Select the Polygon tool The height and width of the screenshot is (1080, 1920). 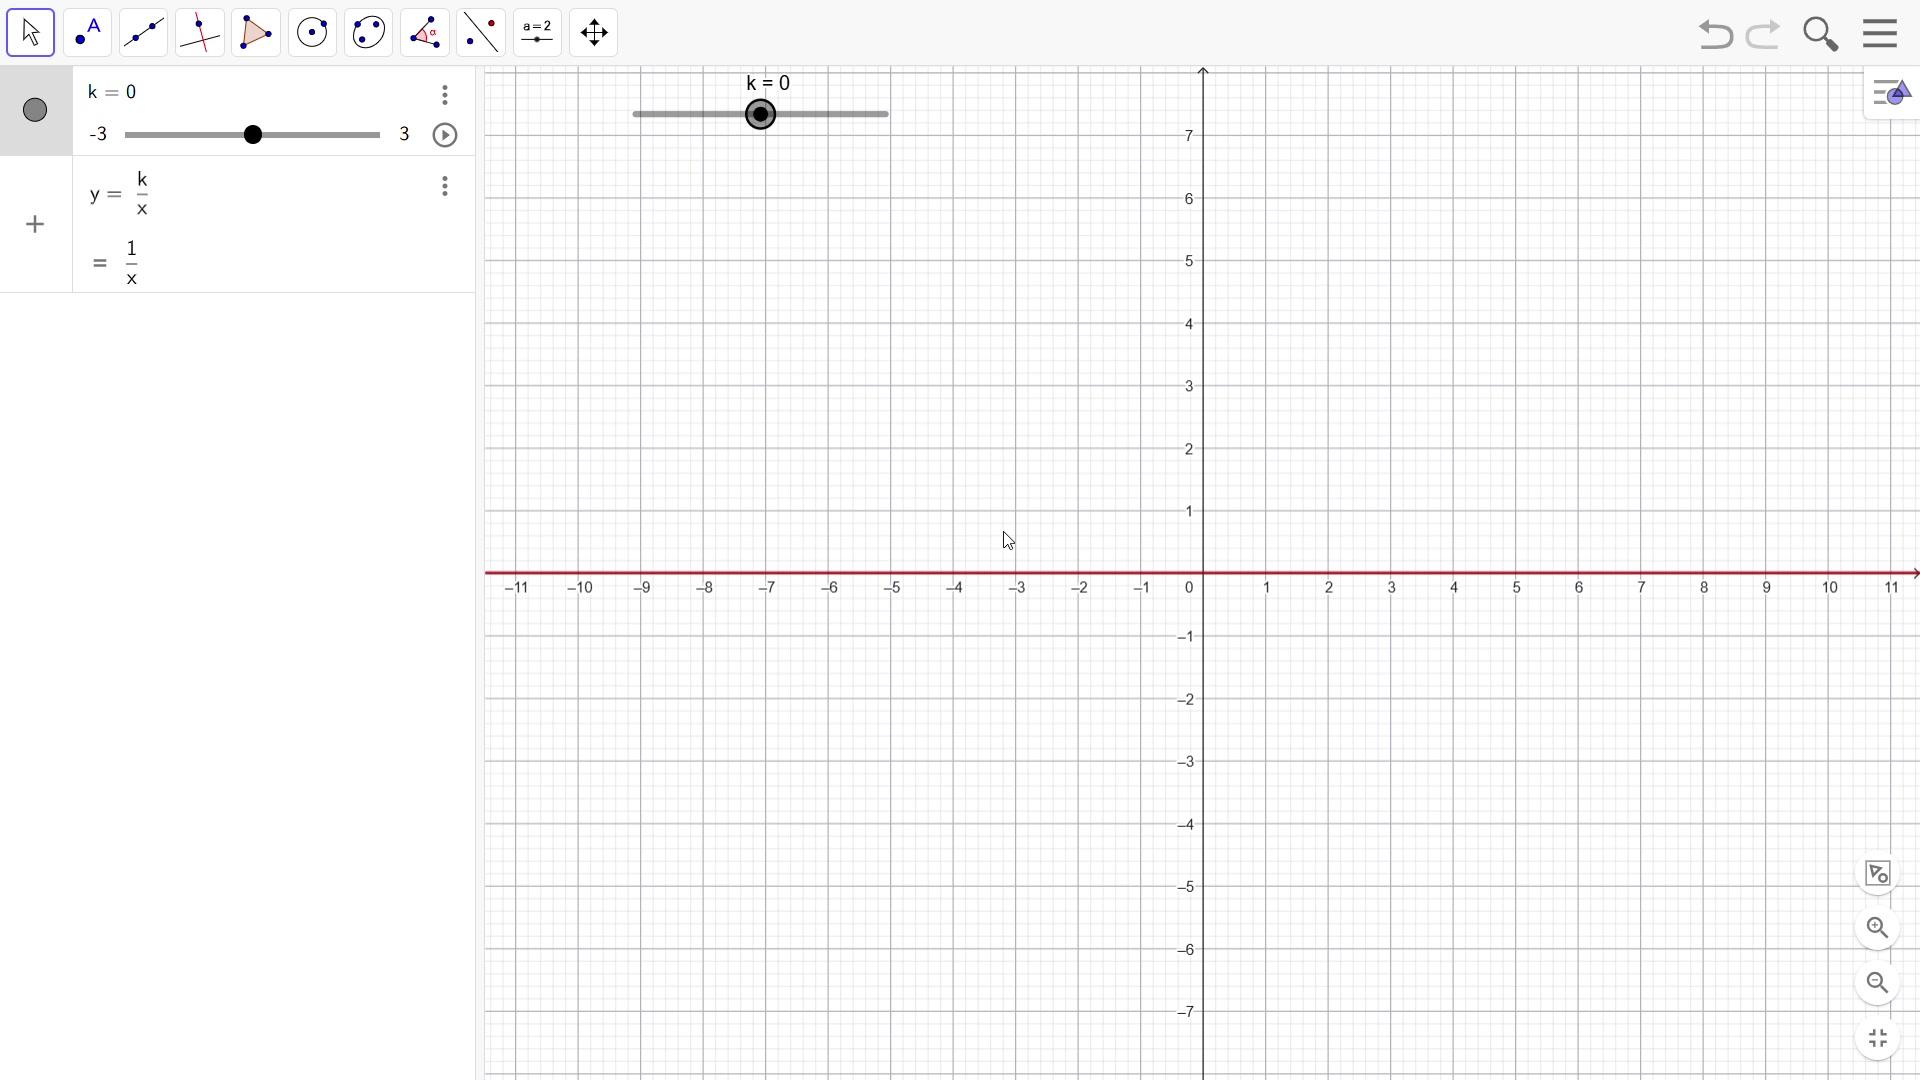(256, 33)
